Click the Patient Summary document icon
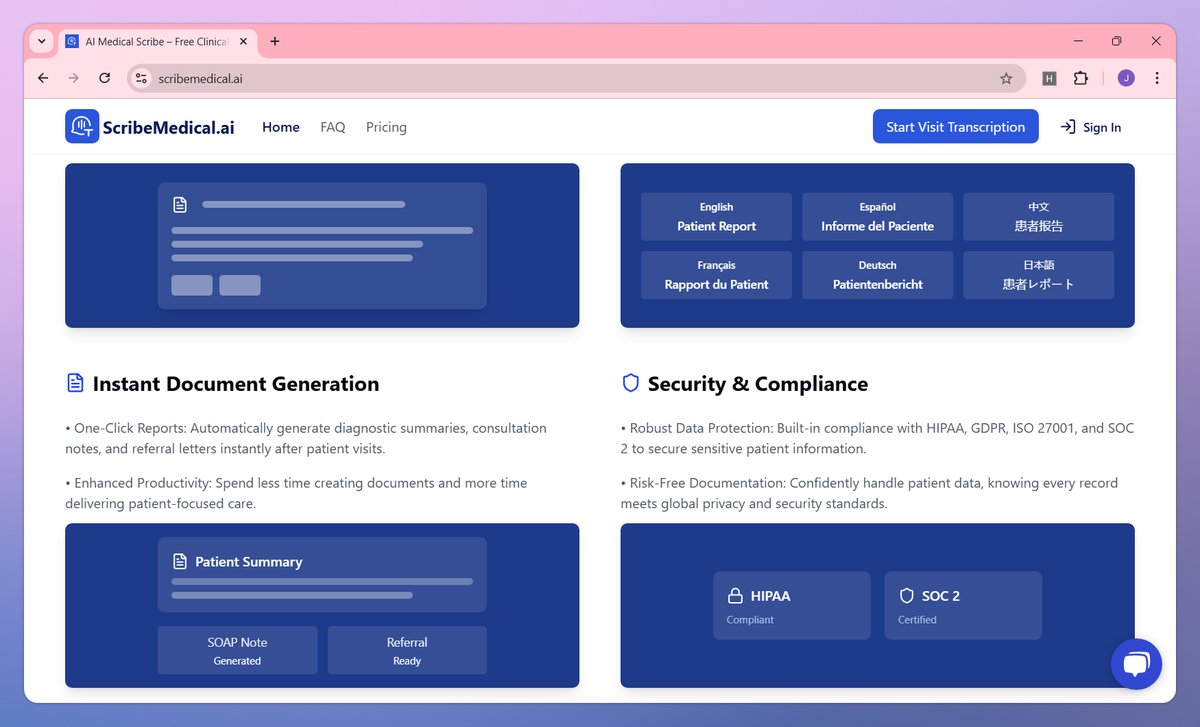The height and width of the screenshot is (727, 1200). pyautogui.click(x=180, y=561)
